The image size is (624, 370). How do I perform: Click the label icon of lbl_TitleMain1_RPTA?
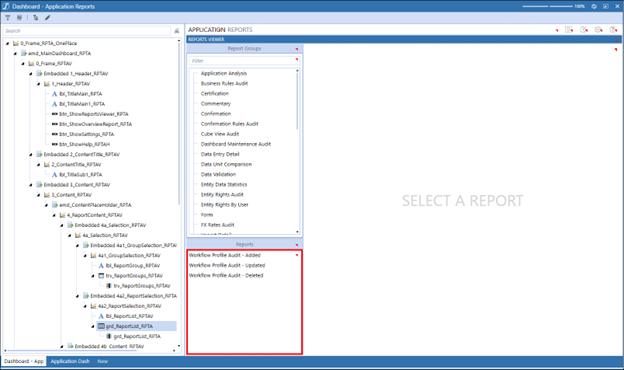click(x=55, y=104)
